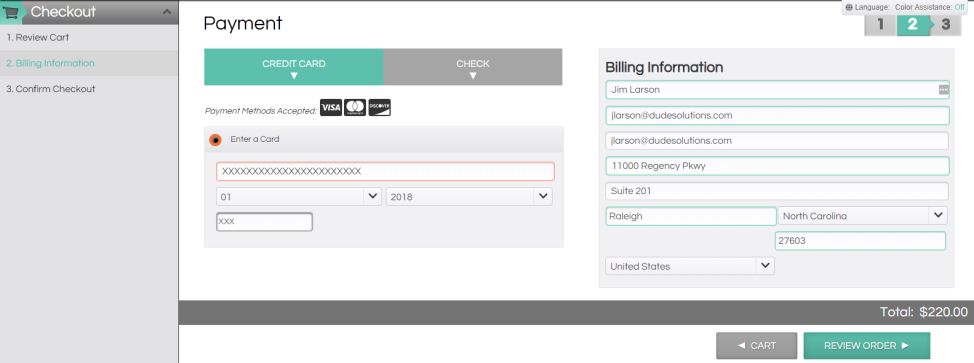Image resolution: width=974 pixels, height=363 pixels.
Task: Click the Review Order button
Action: point(867,346)
